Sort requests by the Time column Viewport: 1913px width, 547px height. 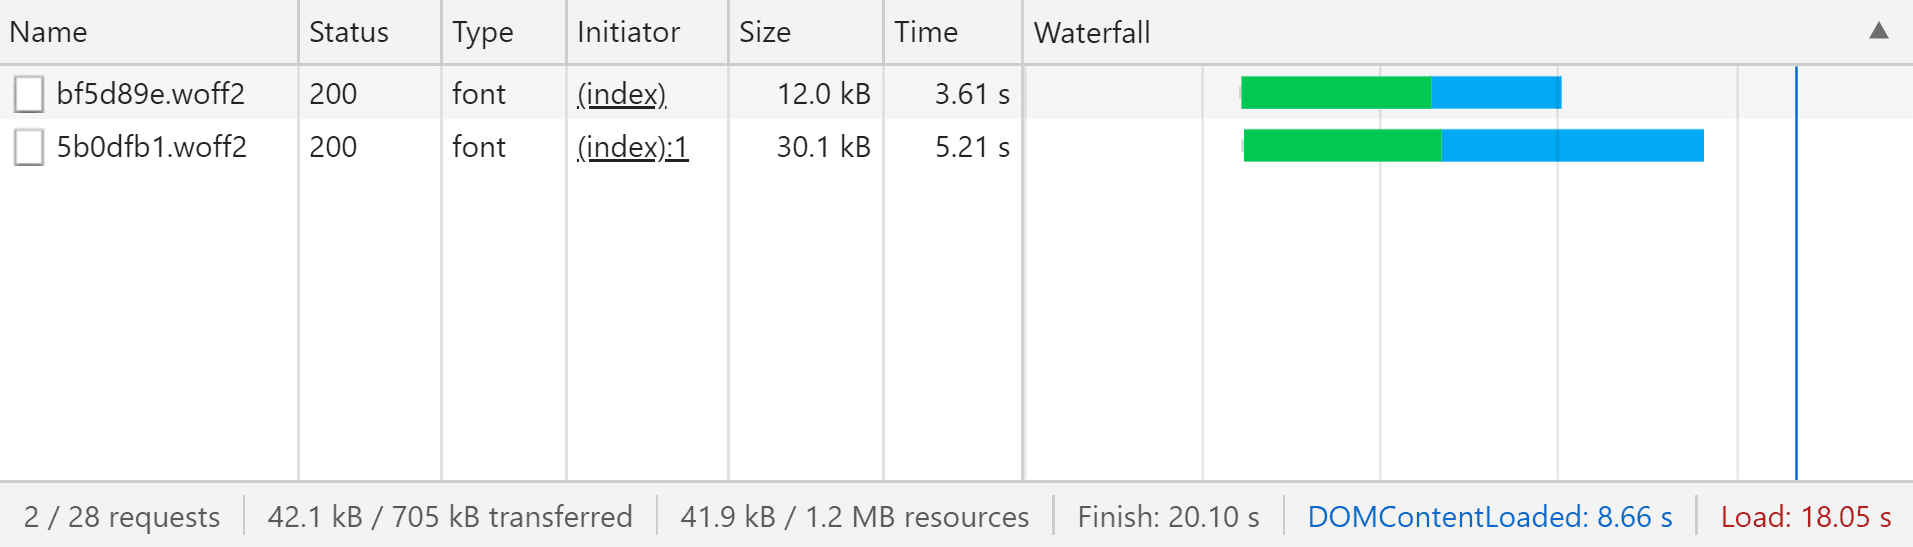point(926,32)
